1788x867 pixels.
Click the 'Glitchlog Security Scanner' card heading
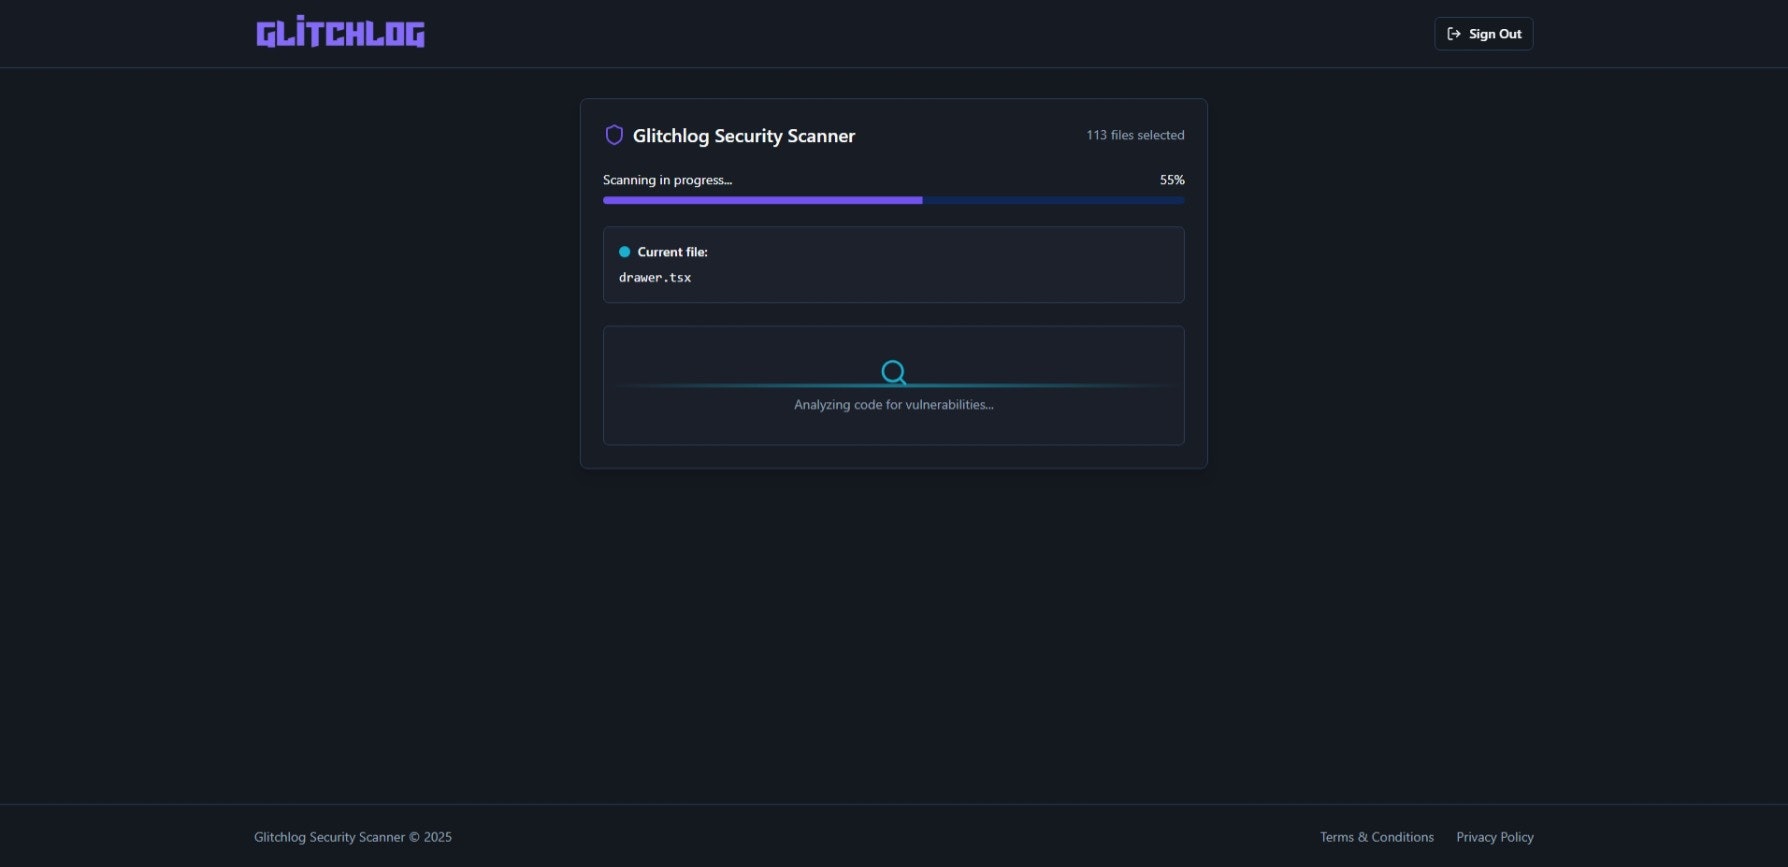click(x=743, y=136)
